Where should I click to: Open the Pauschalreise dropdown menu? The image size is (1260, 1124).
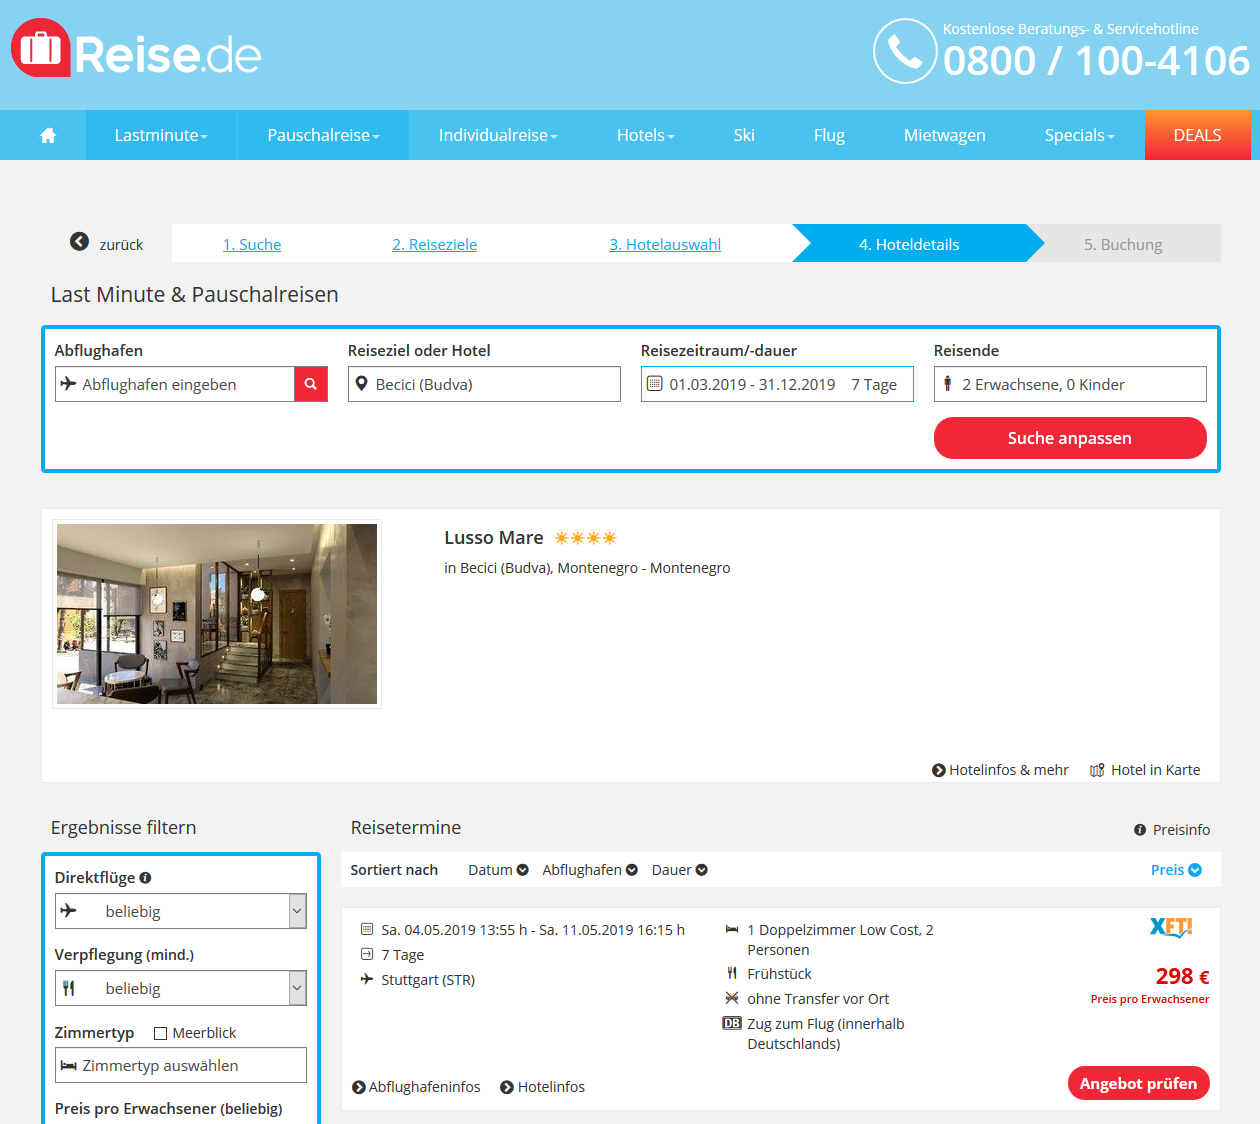(323, 135)
